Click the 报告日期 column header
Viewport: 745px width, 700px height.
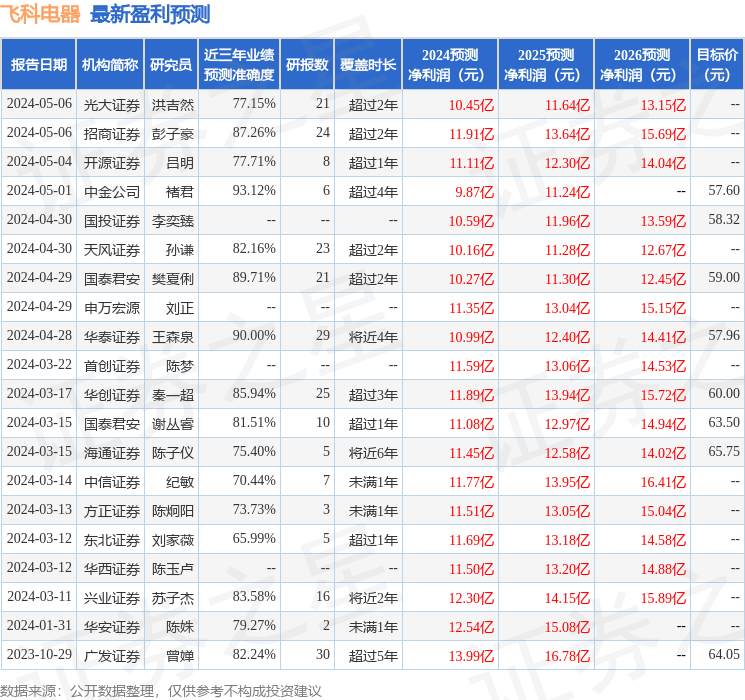point(38,65)
